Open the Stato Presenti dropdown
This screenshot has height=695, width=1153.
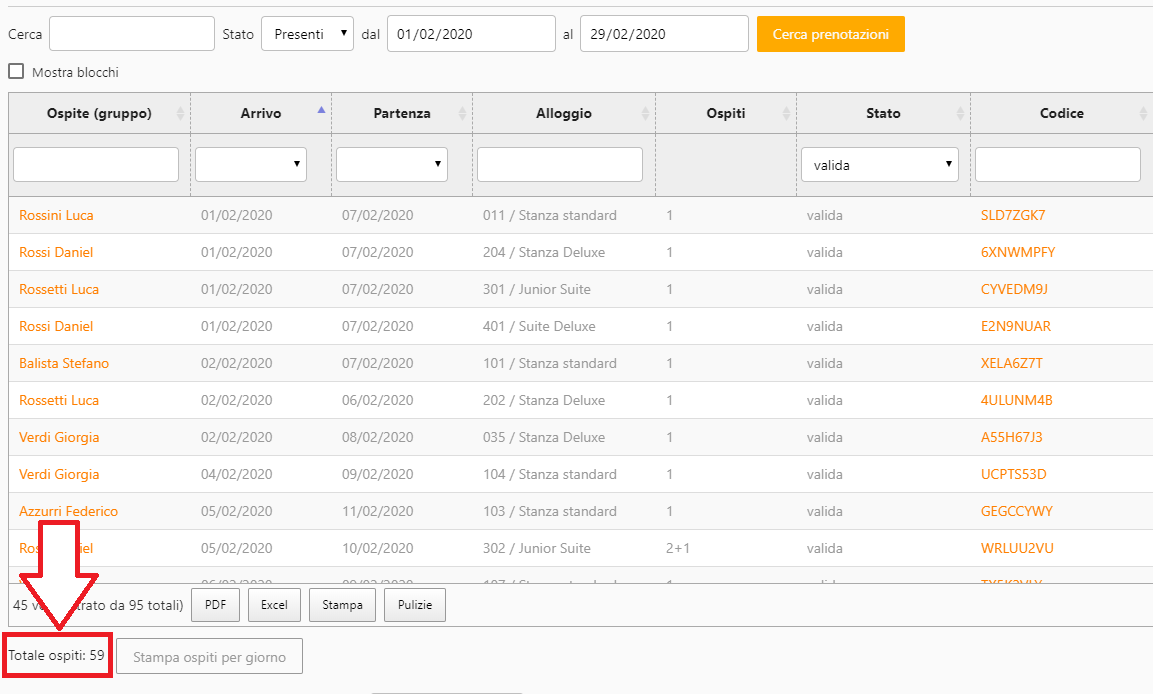tap(307, 34)
